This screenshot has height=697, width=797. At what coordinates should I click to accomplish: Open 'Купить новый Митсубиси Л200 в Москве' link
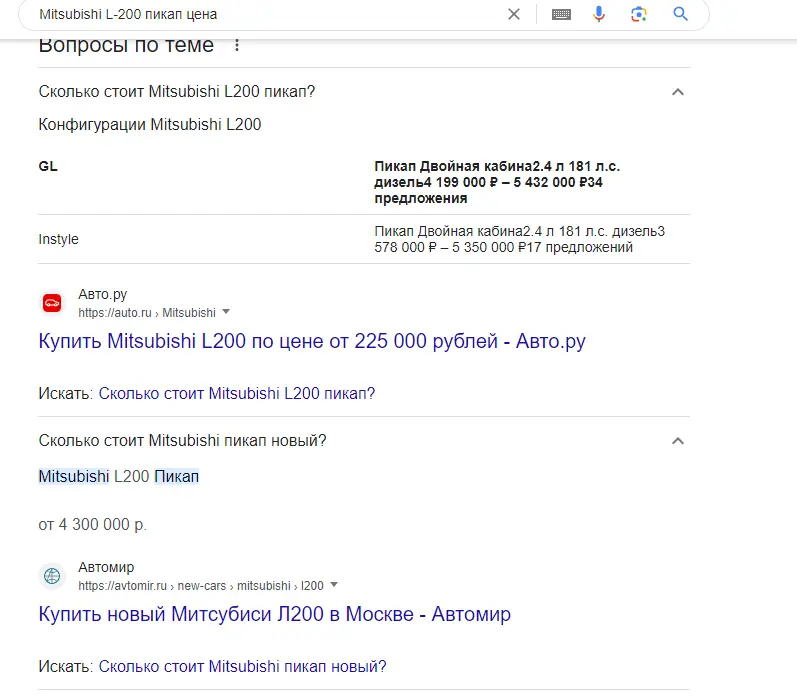(x=274, y=614)
